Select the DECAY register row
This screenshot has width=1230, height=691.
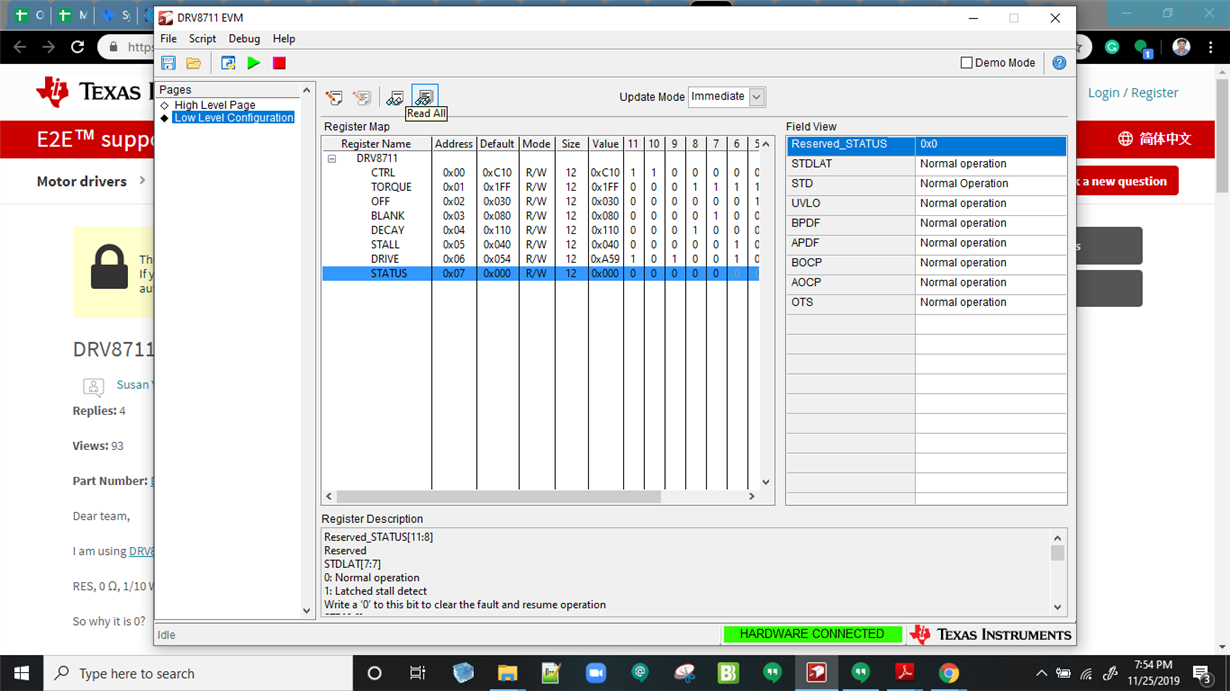point(541,230)
